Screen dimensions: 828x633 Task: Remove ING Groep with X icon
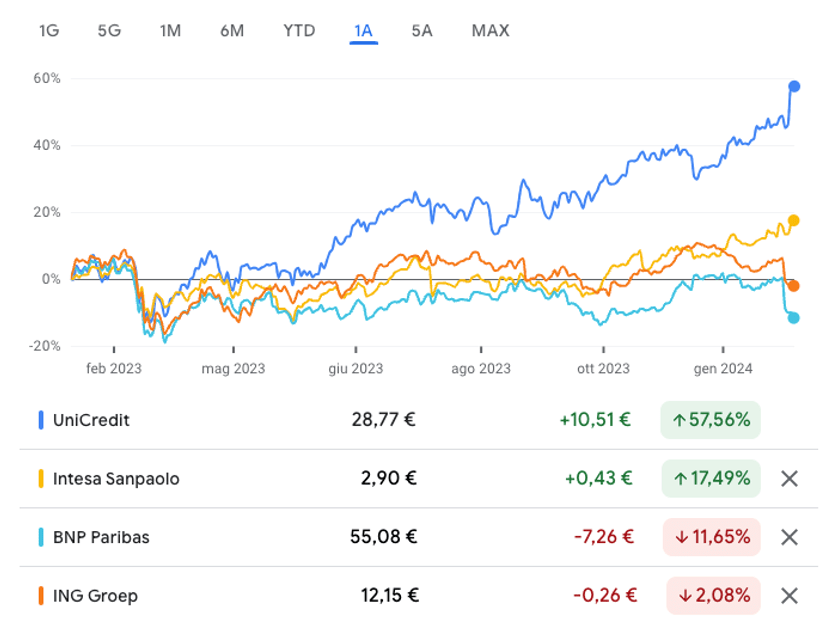tap(789, 596)
